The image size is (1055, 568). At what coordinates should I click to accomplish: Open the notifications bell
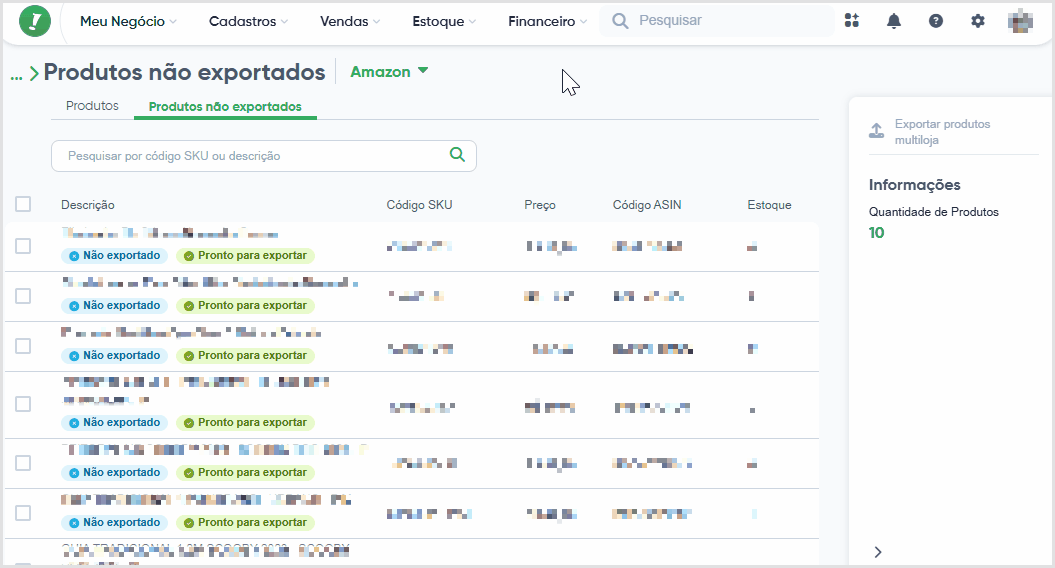coord(894,21)
